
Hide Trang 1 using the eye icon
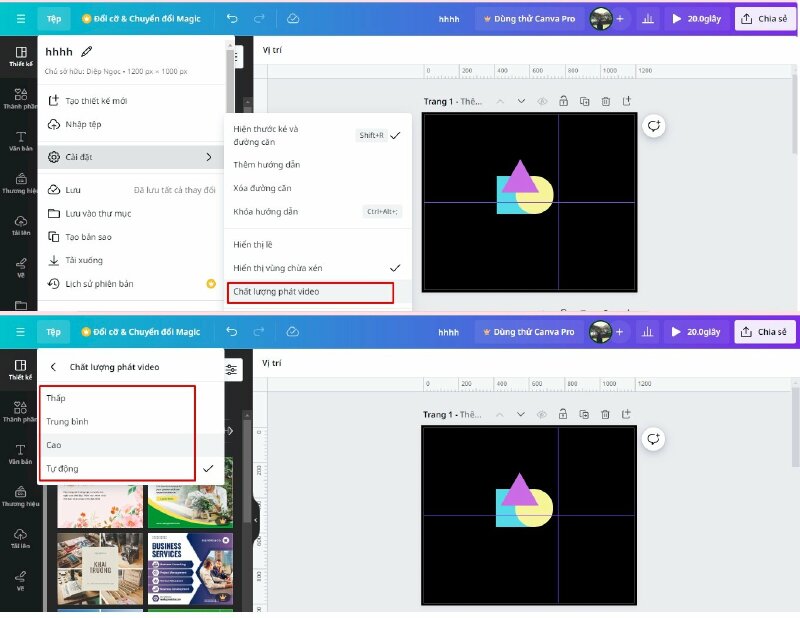(x=541, y=102)
